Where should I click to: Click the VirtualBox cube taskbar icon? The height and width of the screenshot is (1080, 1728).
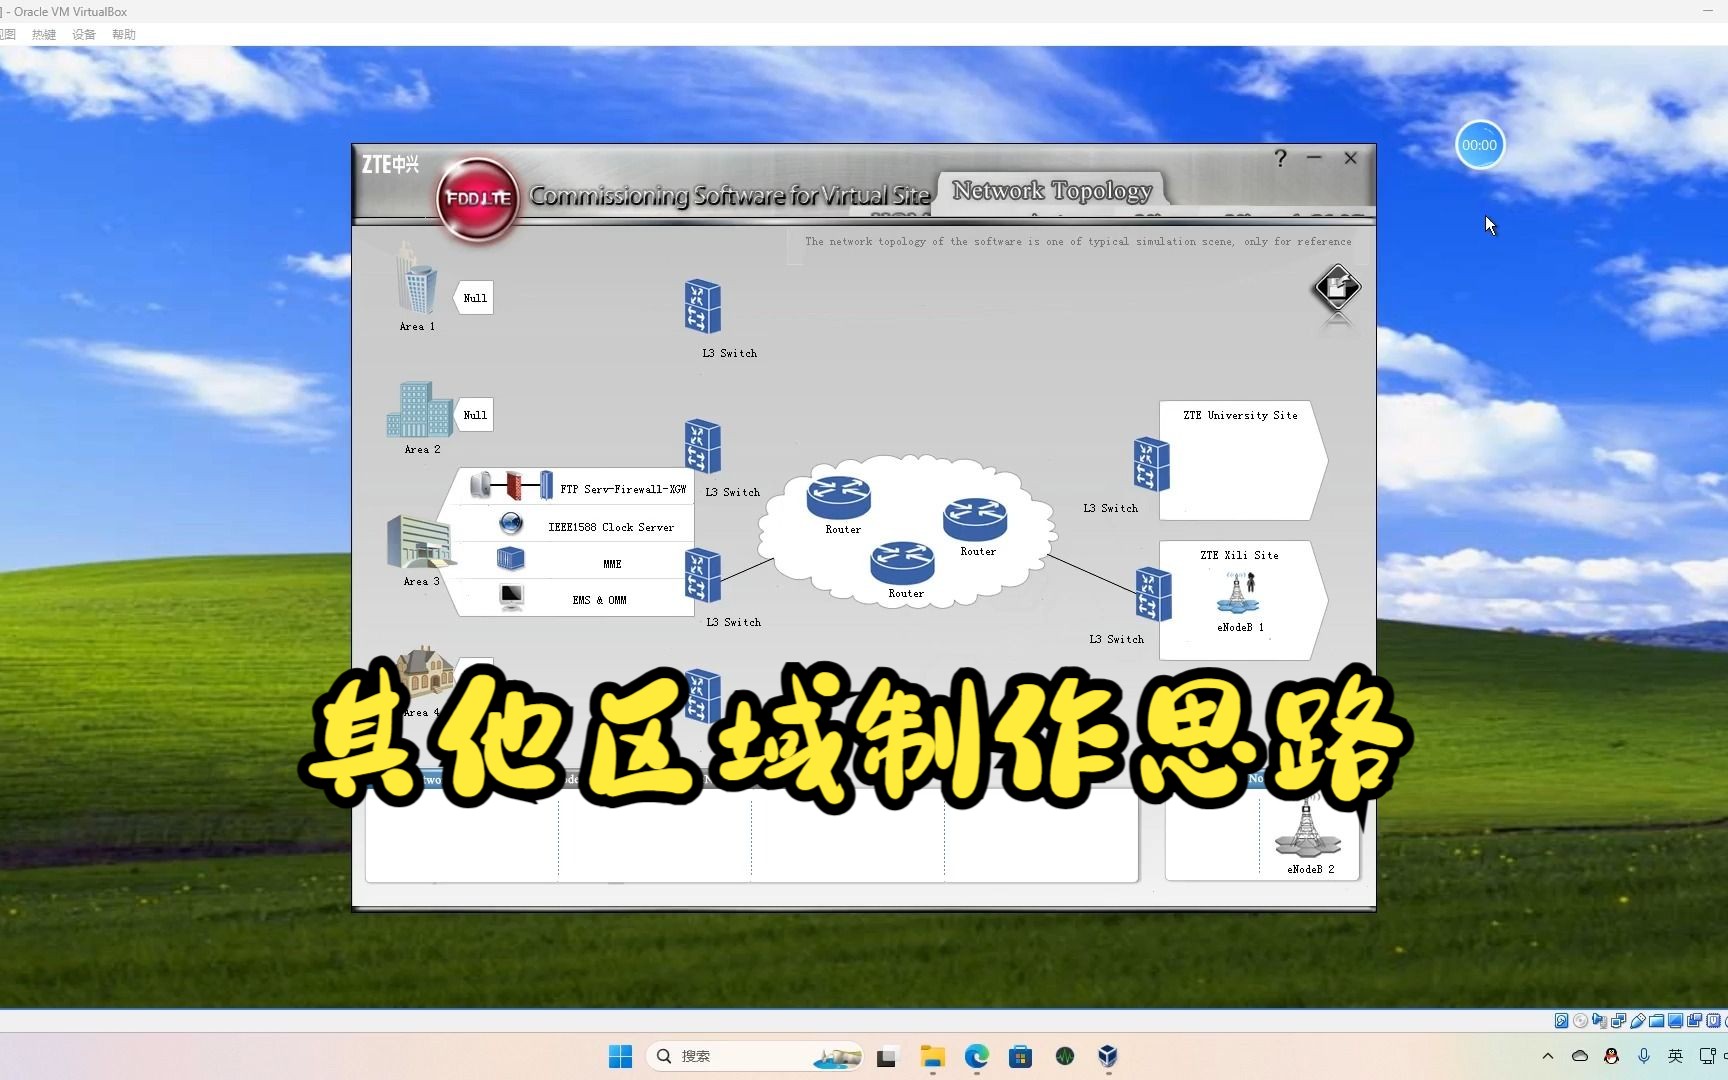coord(1107,1056)
